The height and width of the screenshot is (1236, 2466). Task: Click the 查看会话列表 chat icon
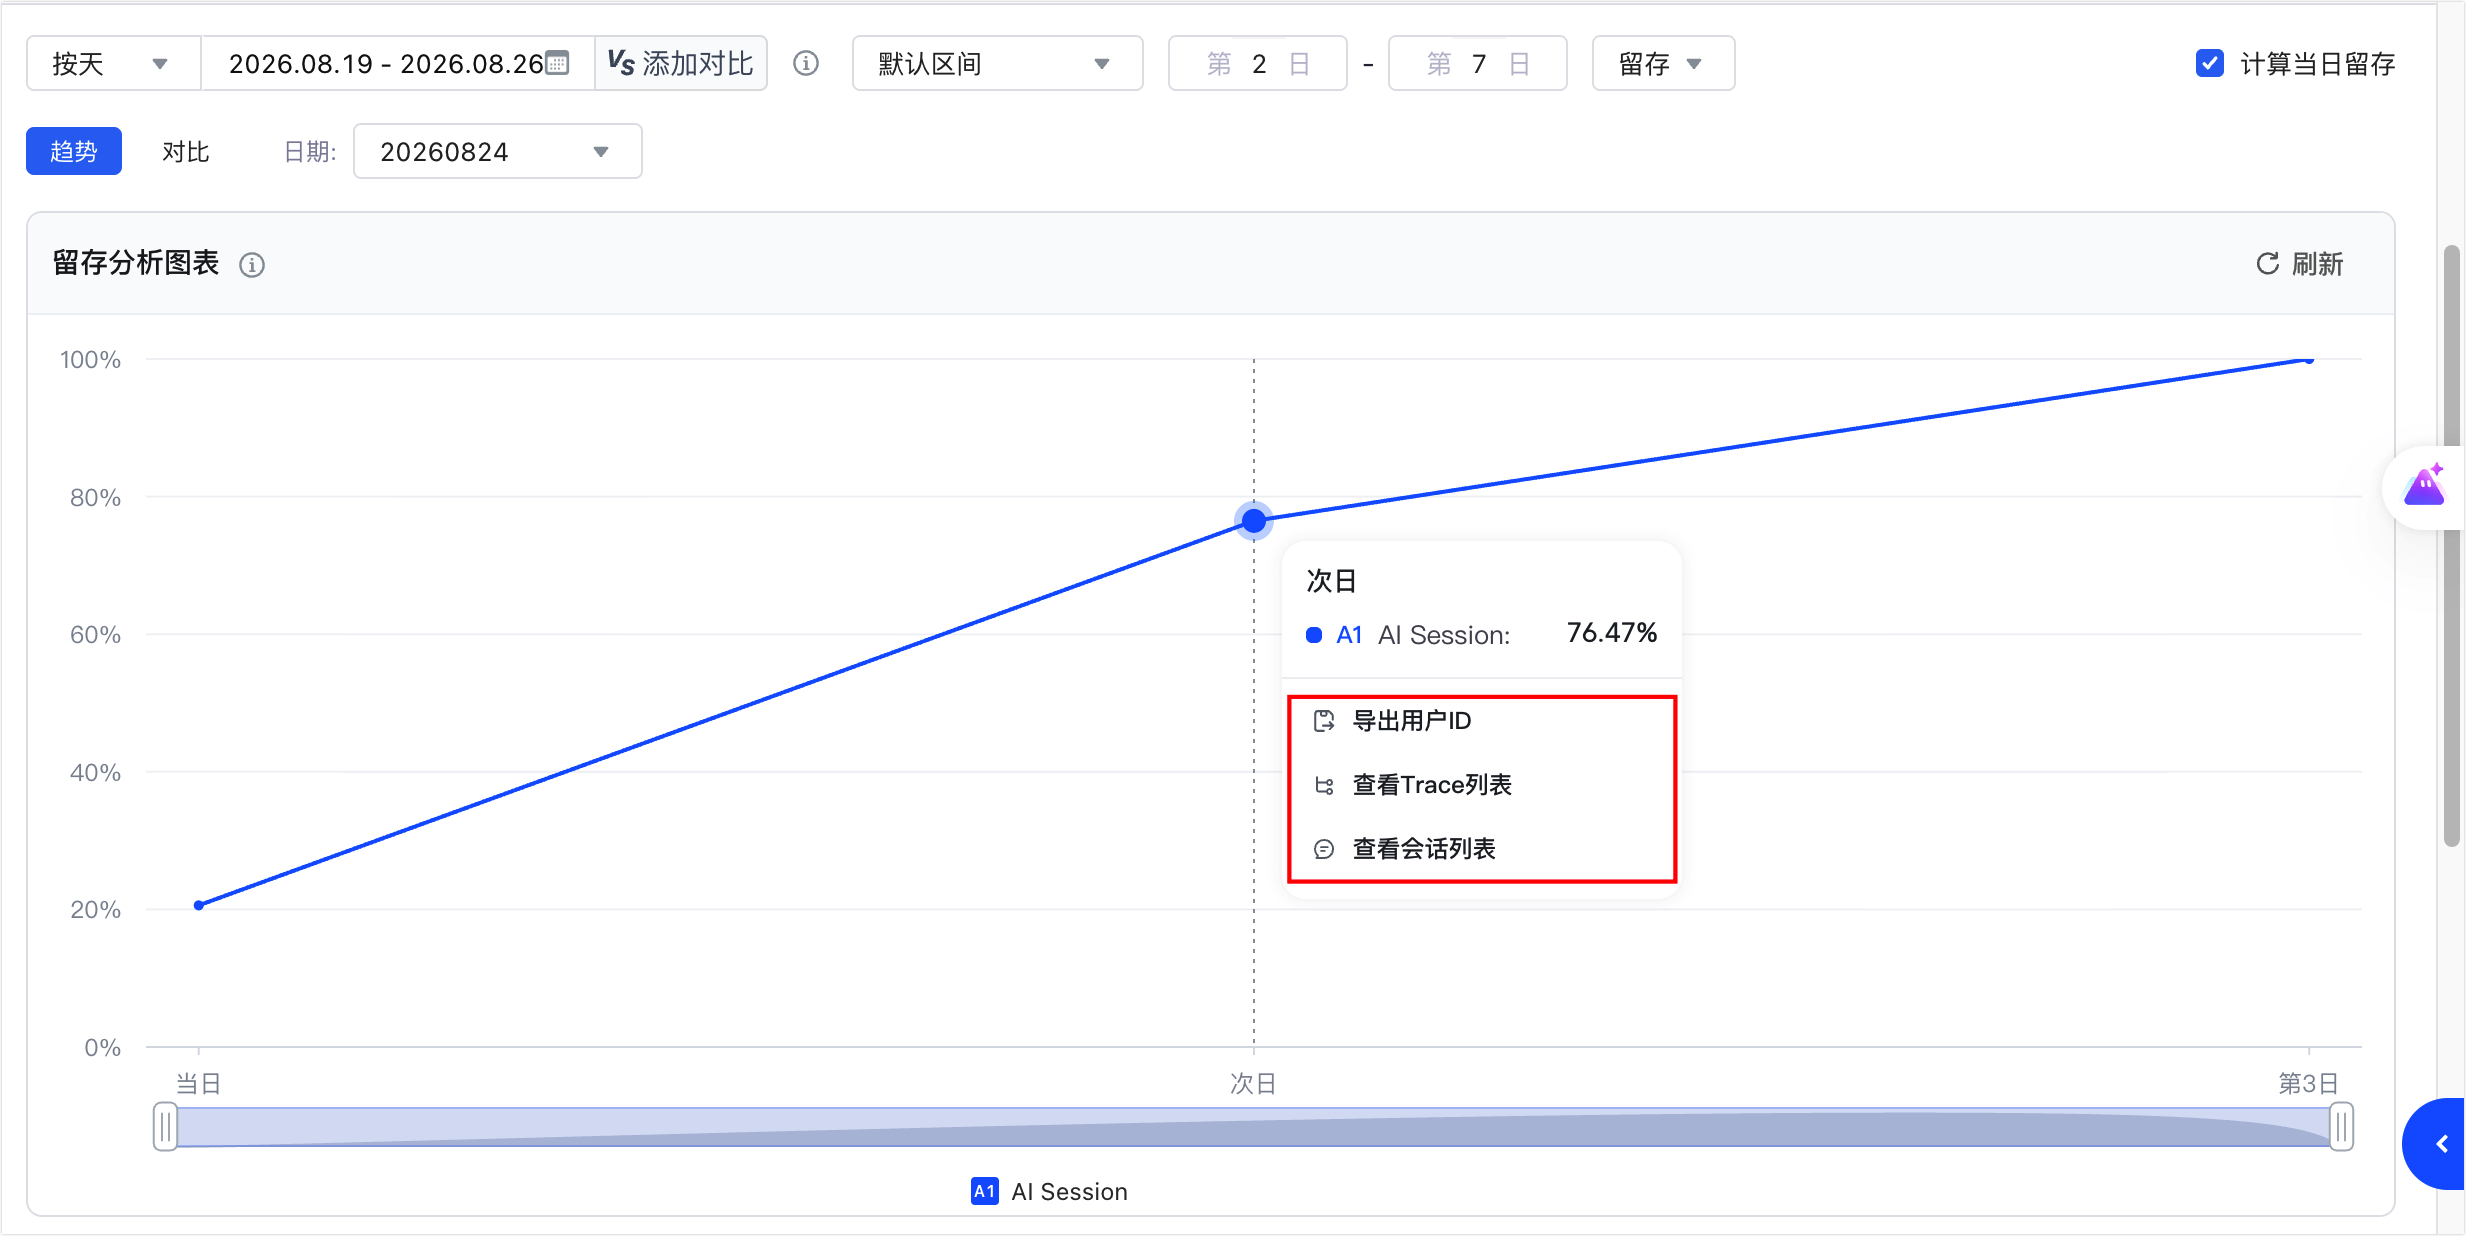[1324, 849]
